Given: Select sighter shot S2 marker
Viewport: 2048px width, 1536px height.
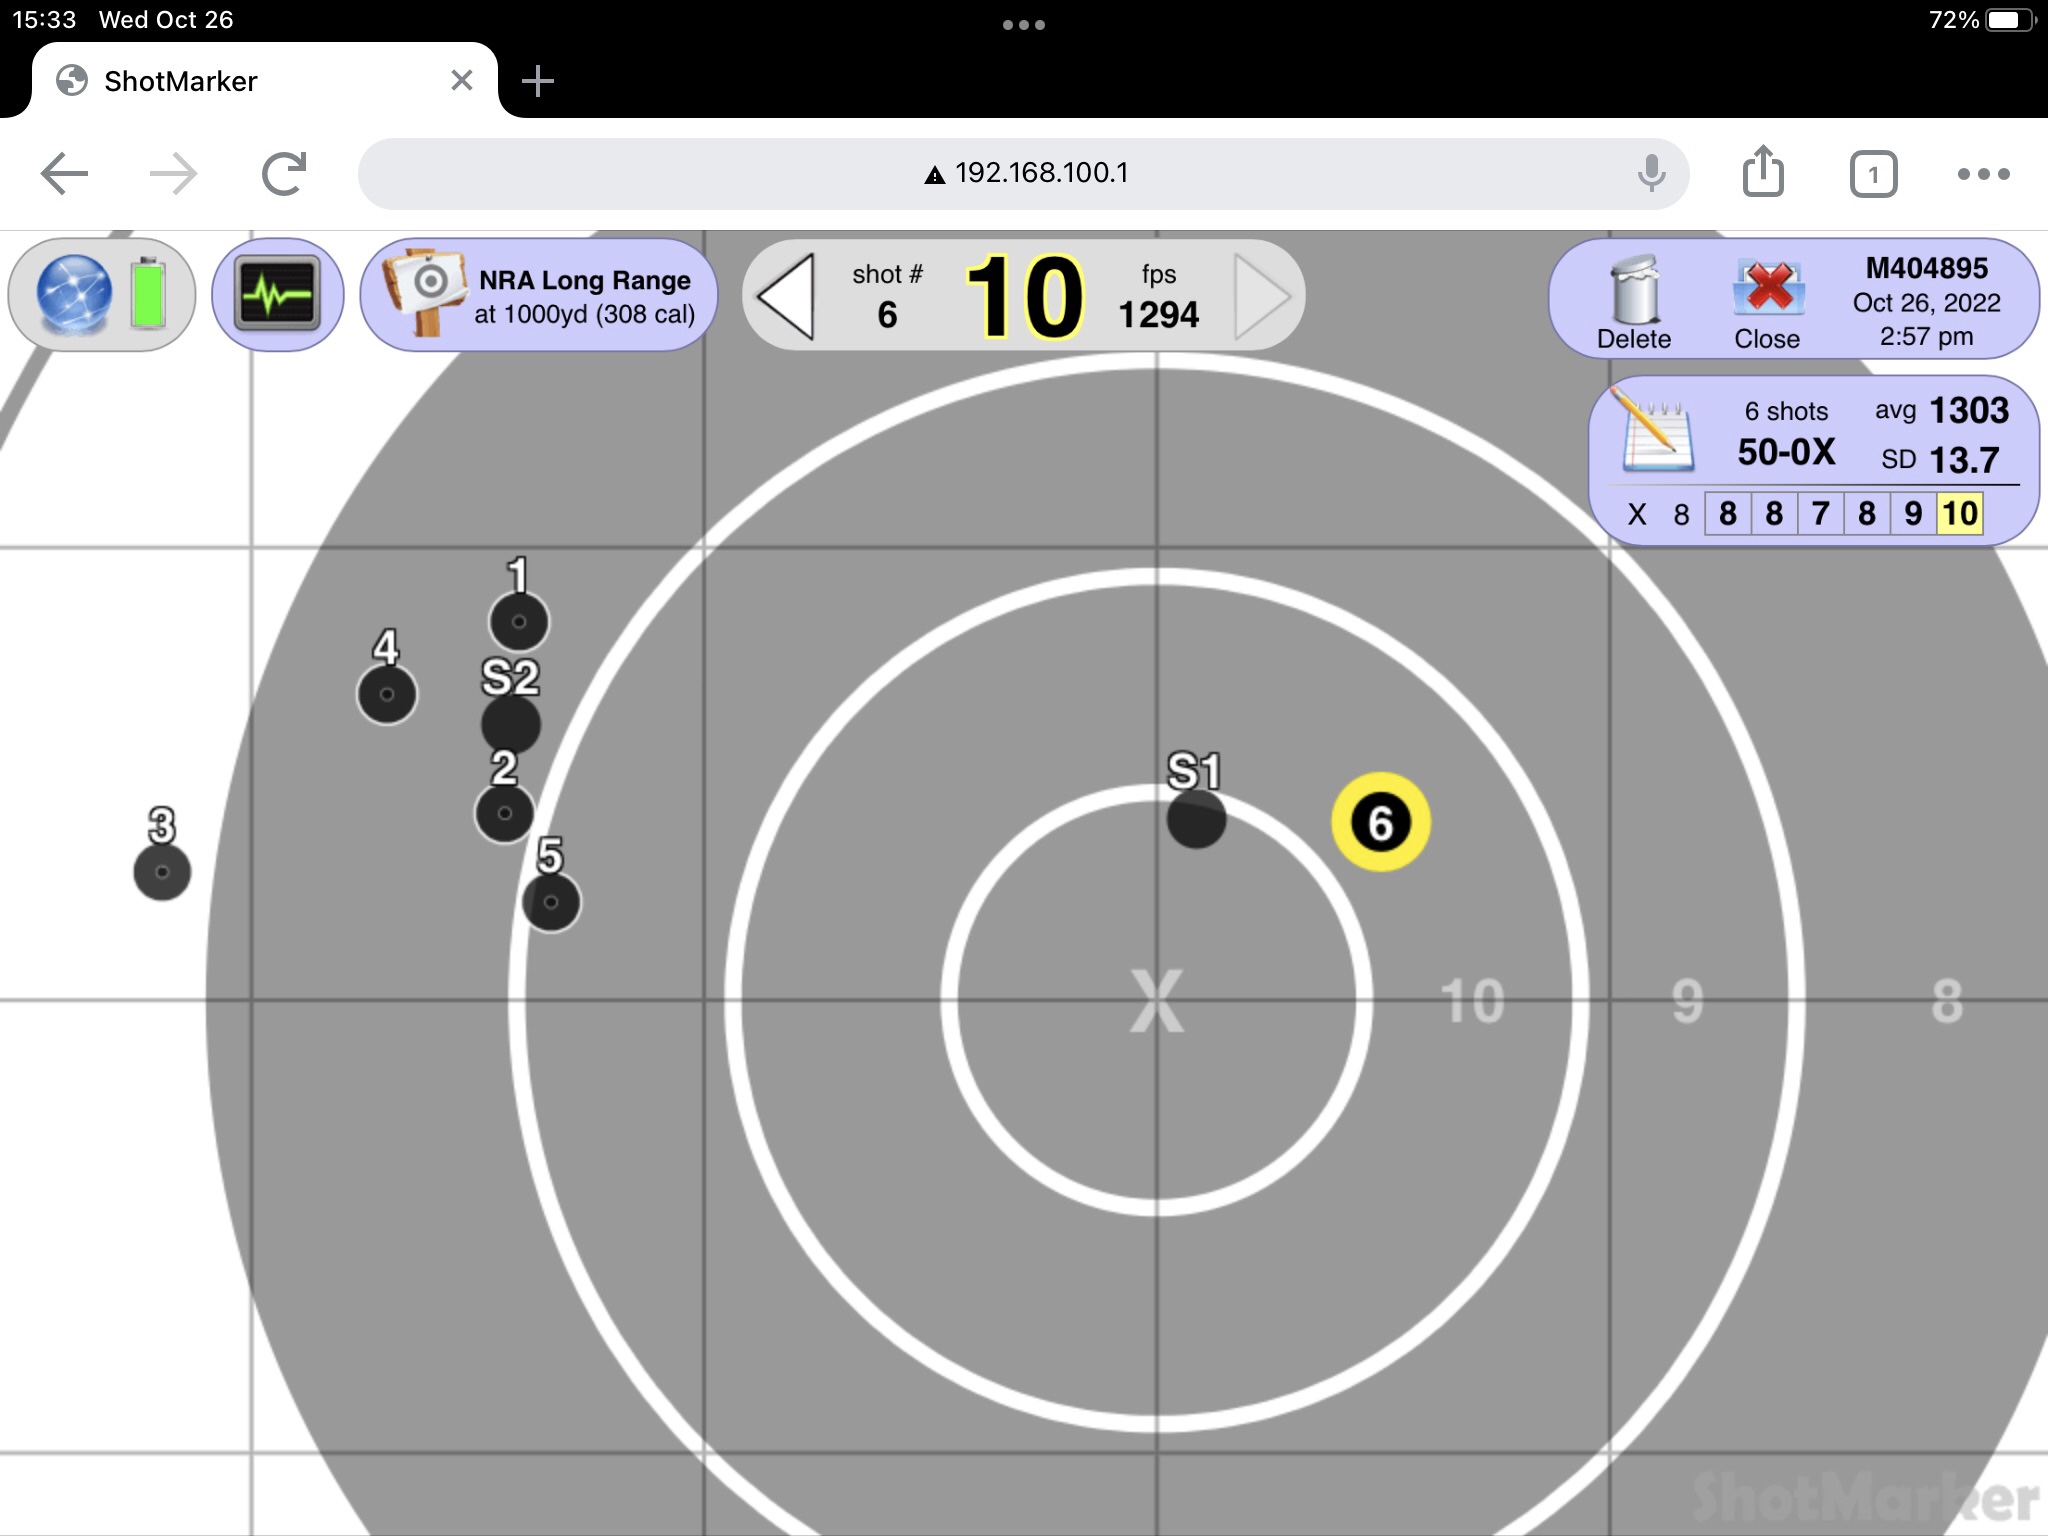Looking at the screenshot, I should pyautogui.click(x=510, y=724).
